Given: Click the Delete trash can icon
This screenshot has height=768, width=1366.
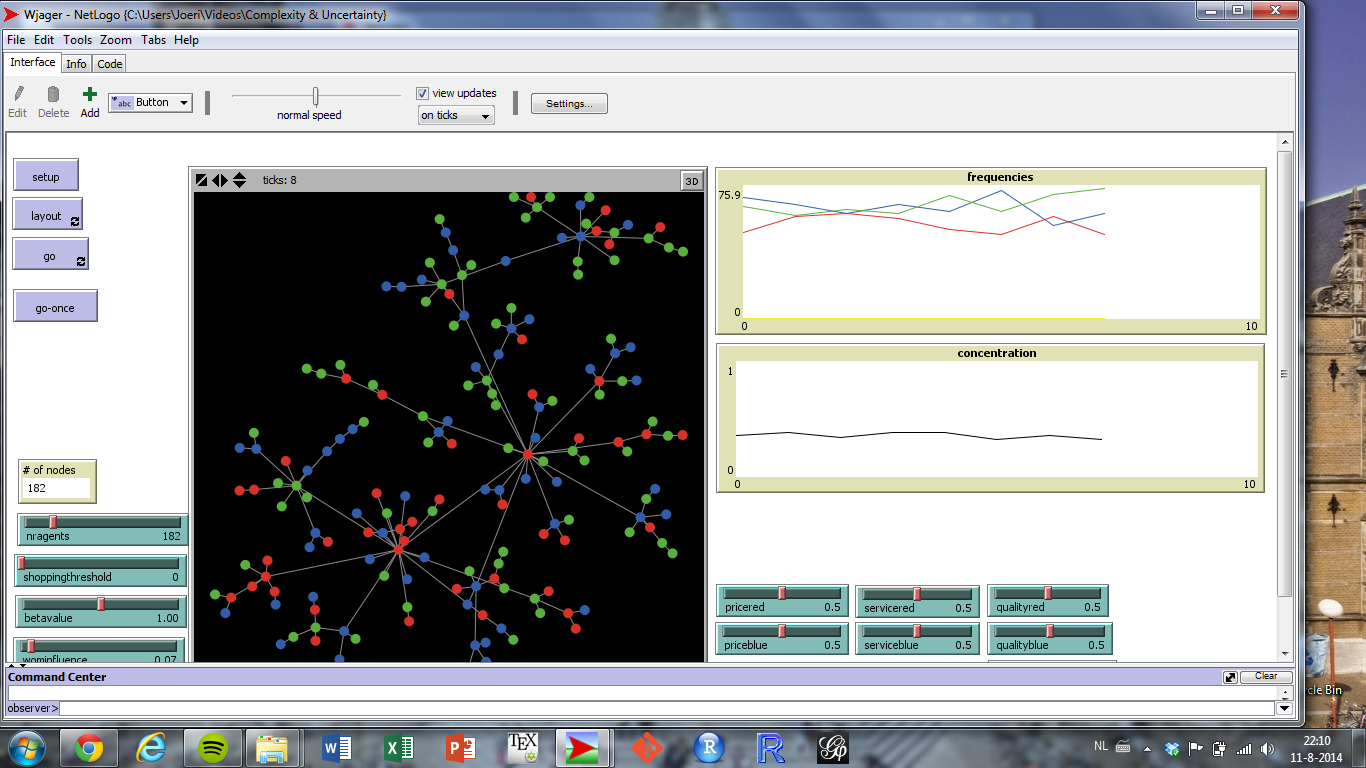Looking at the screenshot, I should coord(53,95).
